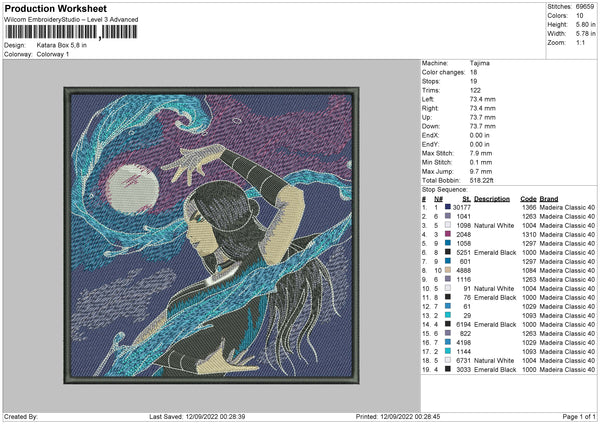Screen dimensions: 600x424
Task: Click the barcode under the worksheet title
Action: pos(71,32)
